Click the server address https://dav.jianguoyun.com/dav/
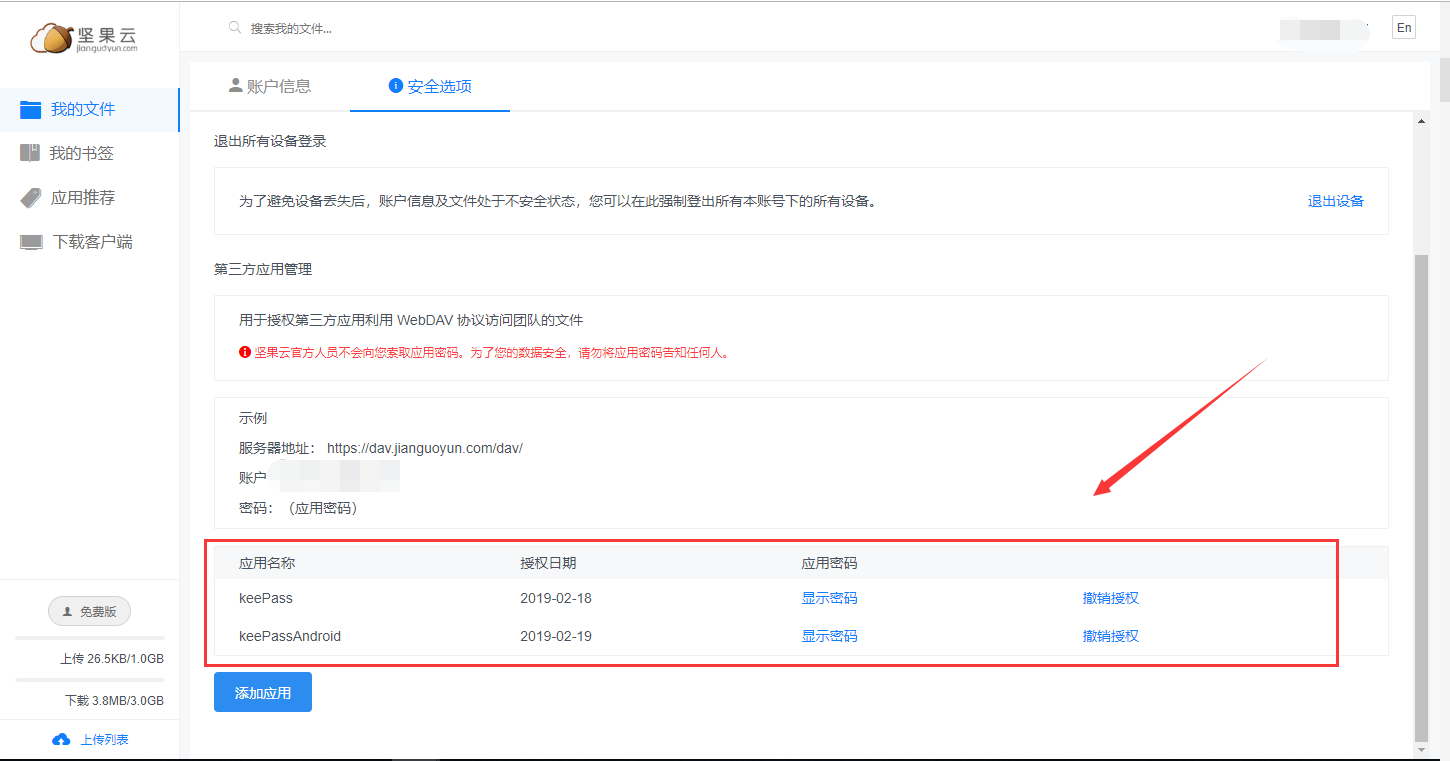 click(x=425, y=448)
